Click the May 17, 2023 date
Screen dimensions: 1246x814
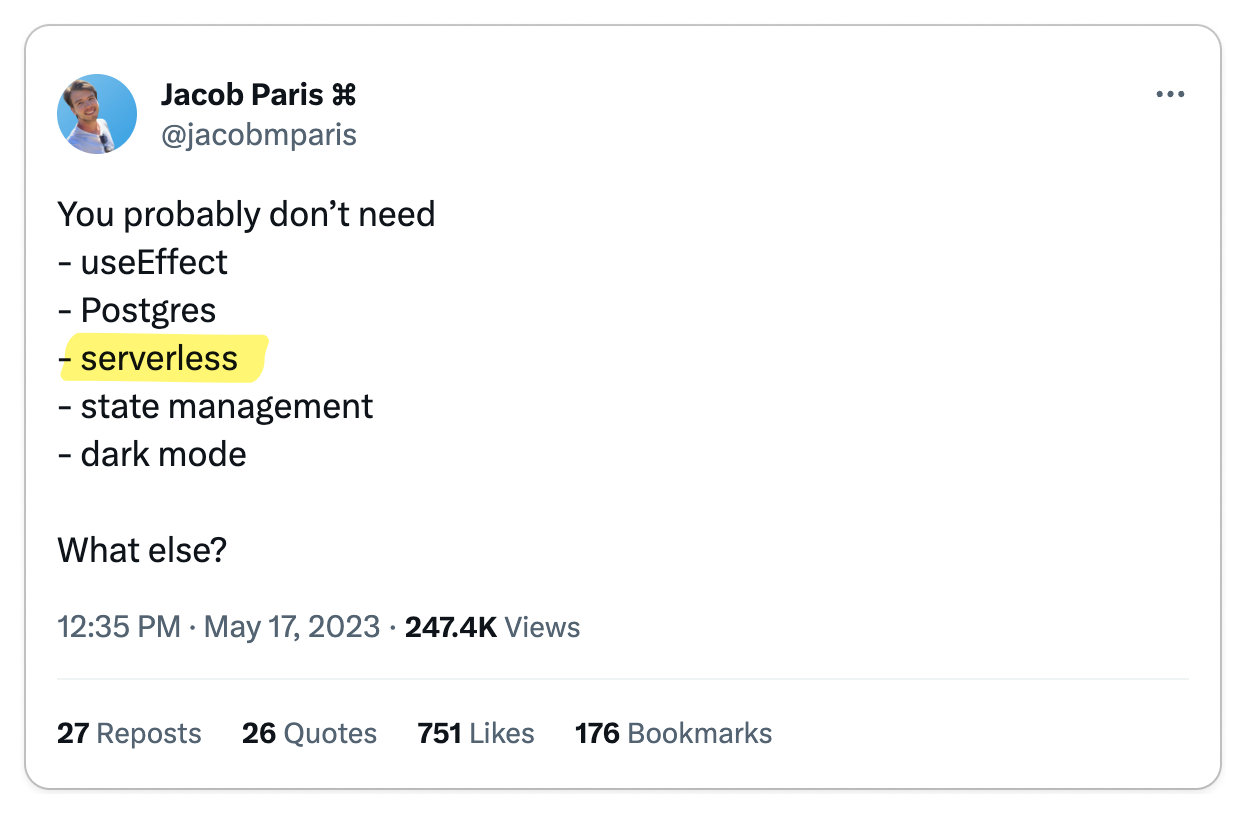[x=292, y=627]
